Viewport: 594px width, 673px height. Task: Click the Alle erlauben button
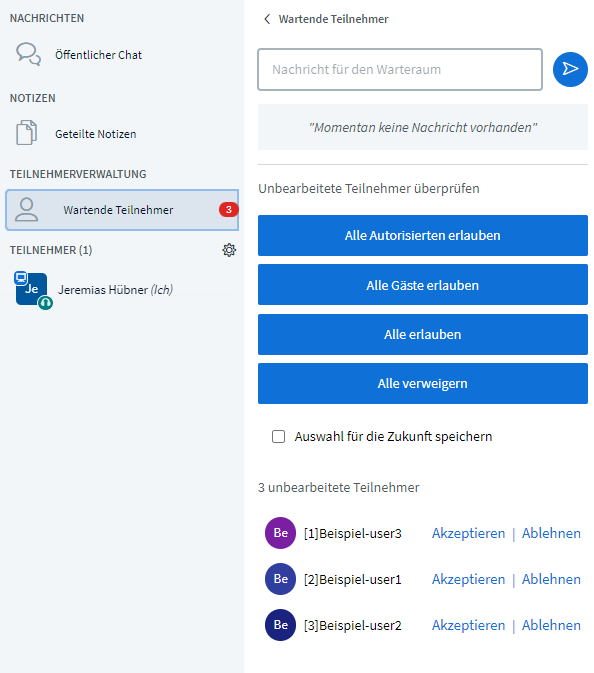[423, 334]
